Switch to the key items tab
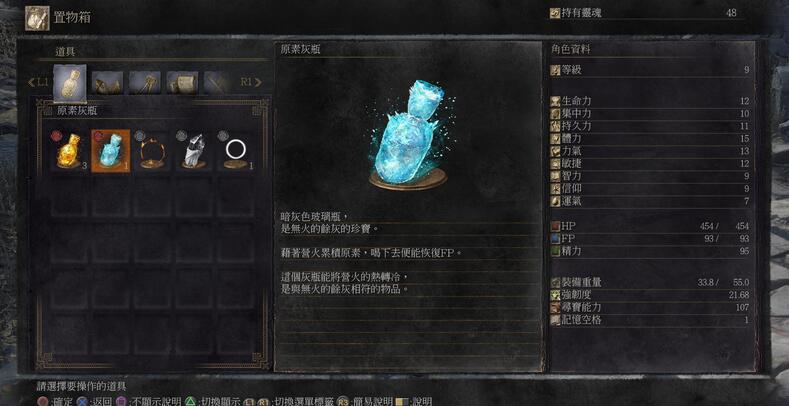The image size is (789, 406). point(144,83)
